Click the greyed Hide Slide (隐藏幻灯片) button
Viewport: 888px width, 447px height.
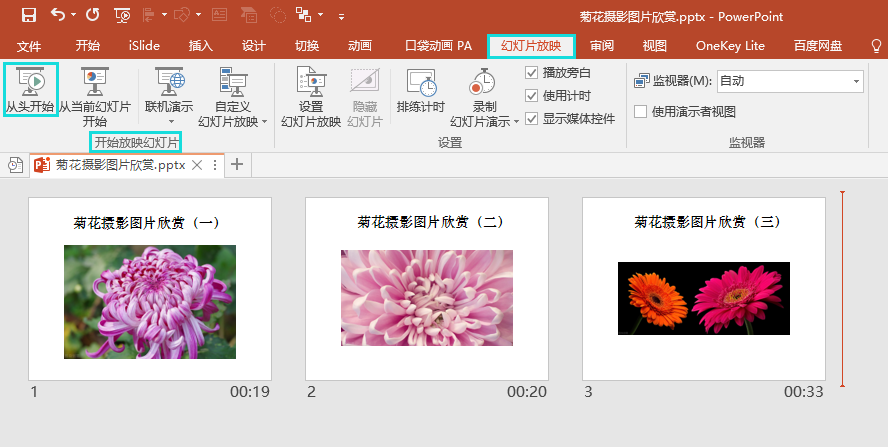click(x=365, y=97)
